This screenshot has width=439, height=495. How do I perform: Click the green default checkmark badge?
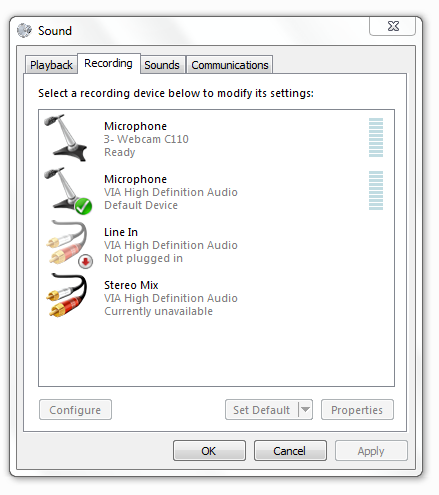tap(83, 206)
